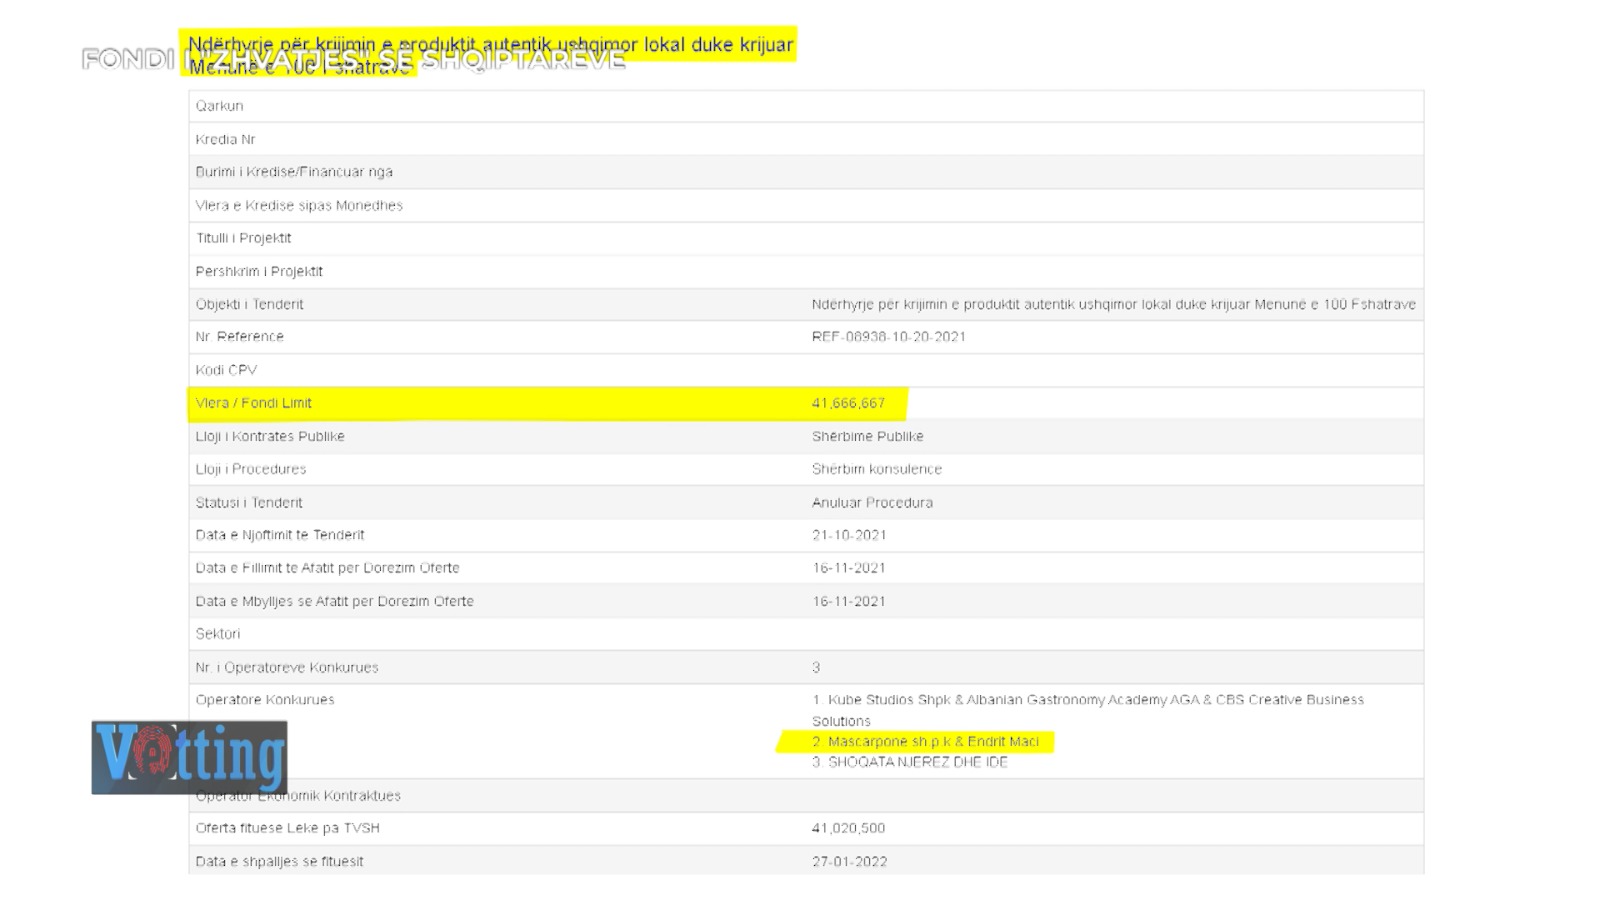Image resolution: width=1600 pixels, height=900 pixels.
Task: Click the Anuluar Procedura status value
Action: coord(872,503)
